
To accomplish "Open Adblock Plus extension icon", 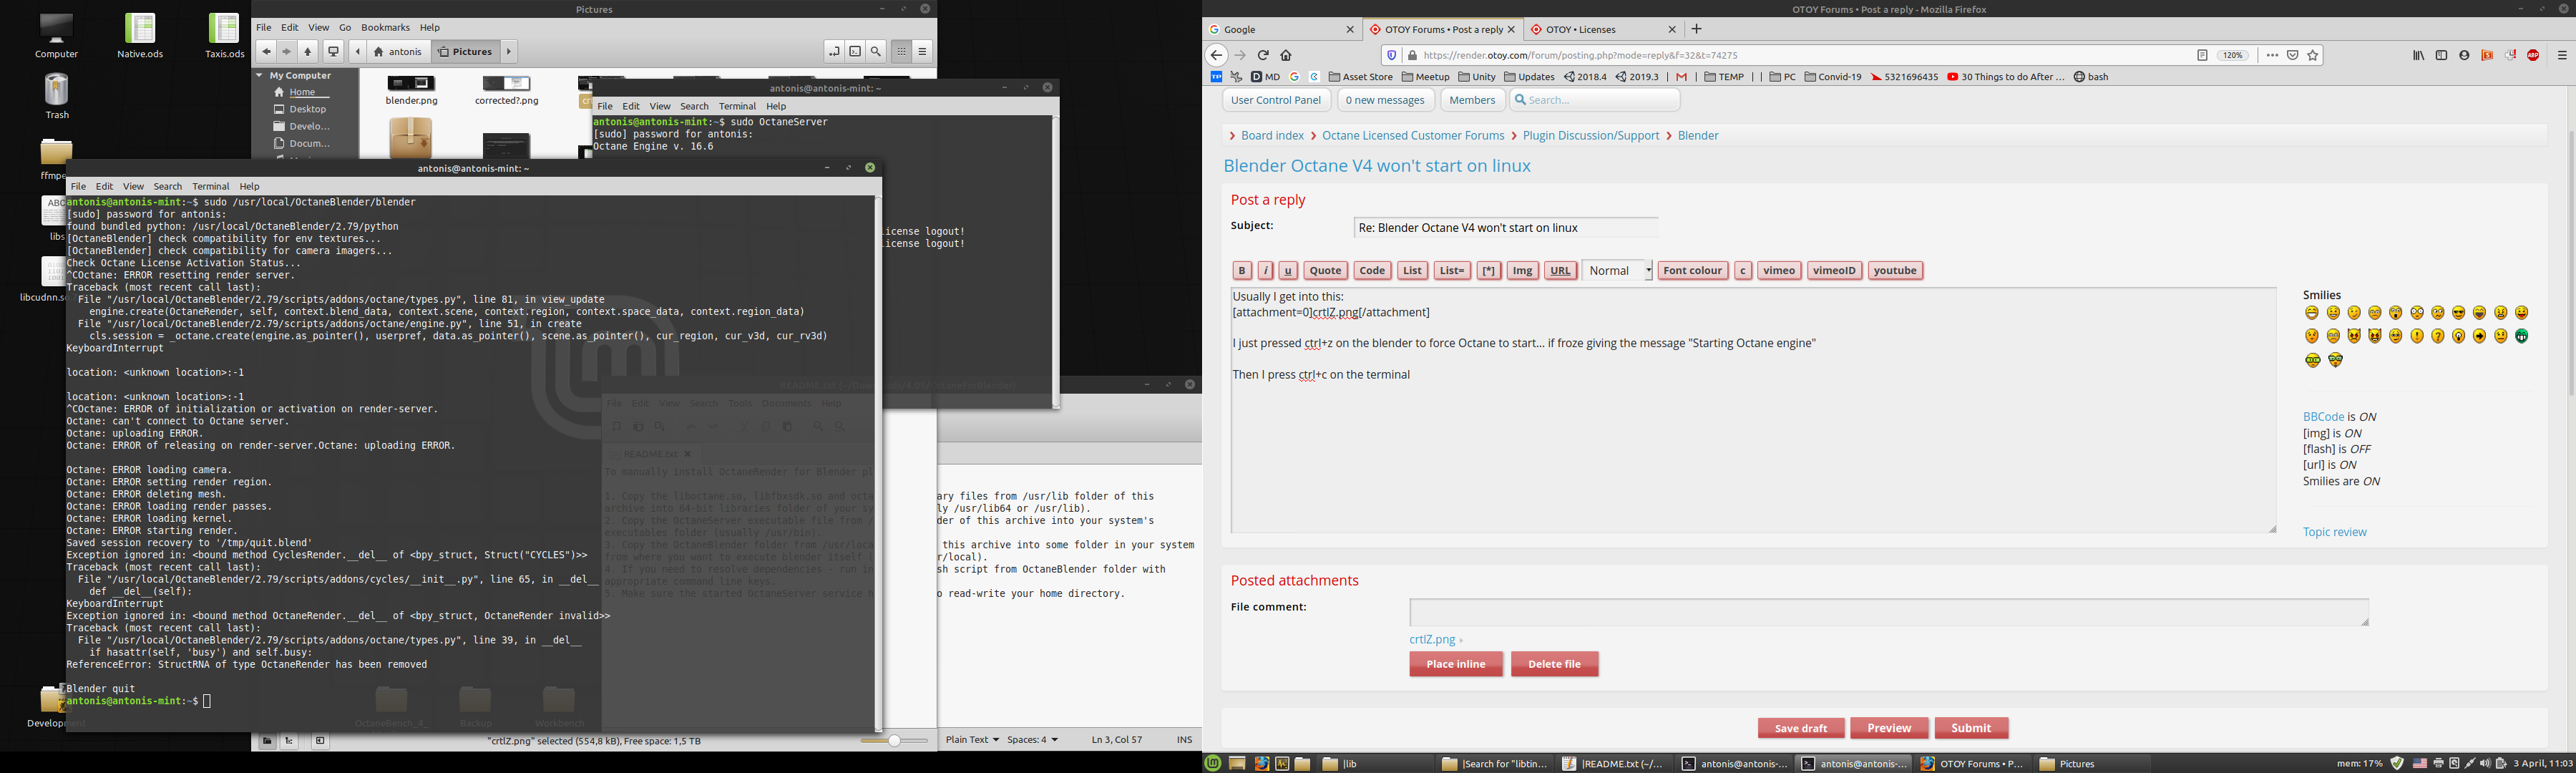I will pos(2533,56).
